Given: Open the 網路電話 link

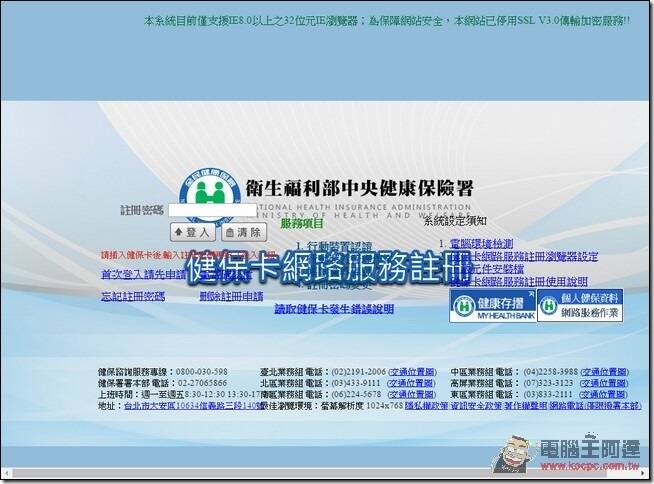Looking at the screenshot, I should (595, 406).
